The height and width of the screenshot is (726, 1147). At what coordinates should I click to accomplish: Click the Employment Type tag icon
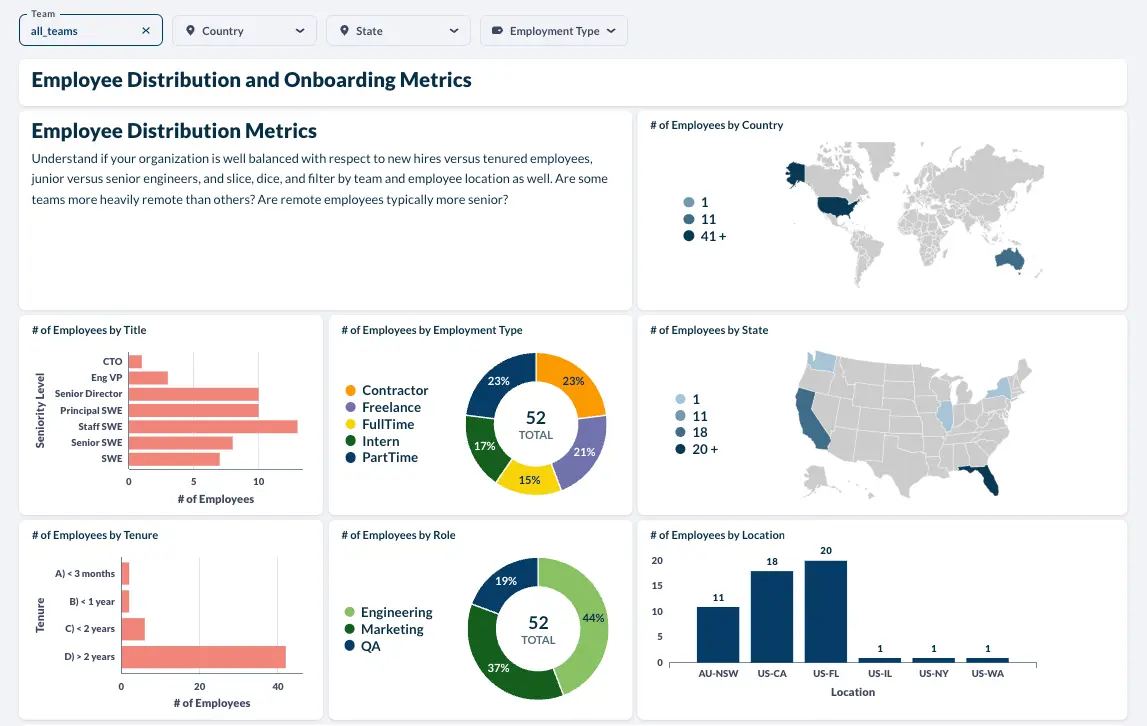pos(497,31)
